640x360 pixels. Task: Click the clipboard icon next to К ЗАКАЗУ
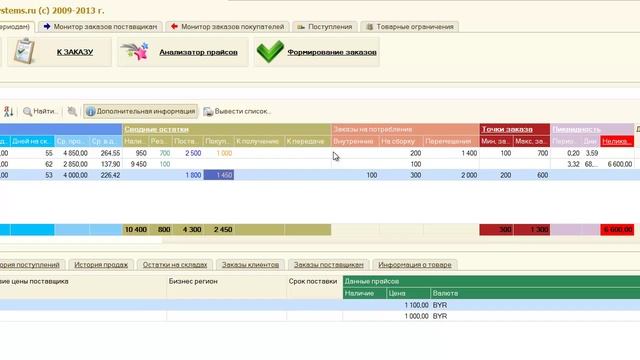click(x=24, y=51)
